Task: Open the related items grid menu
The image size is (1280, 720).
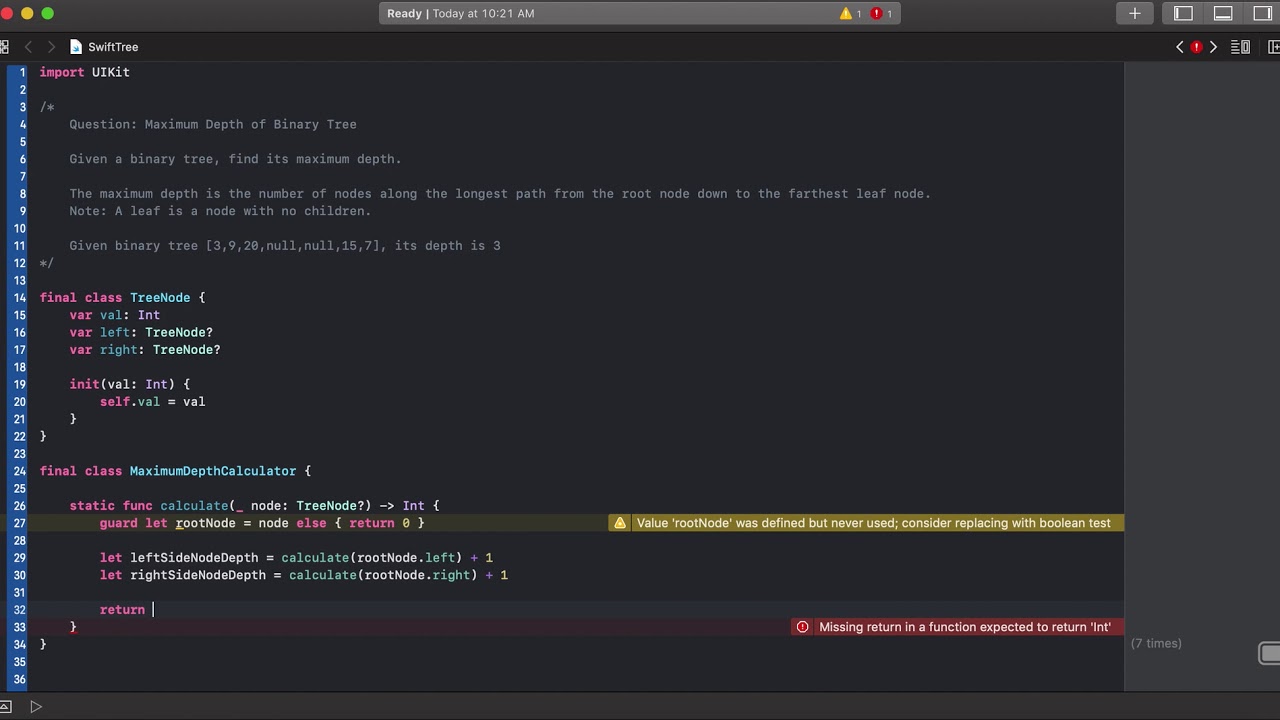Action: click(x=4, y=47)
